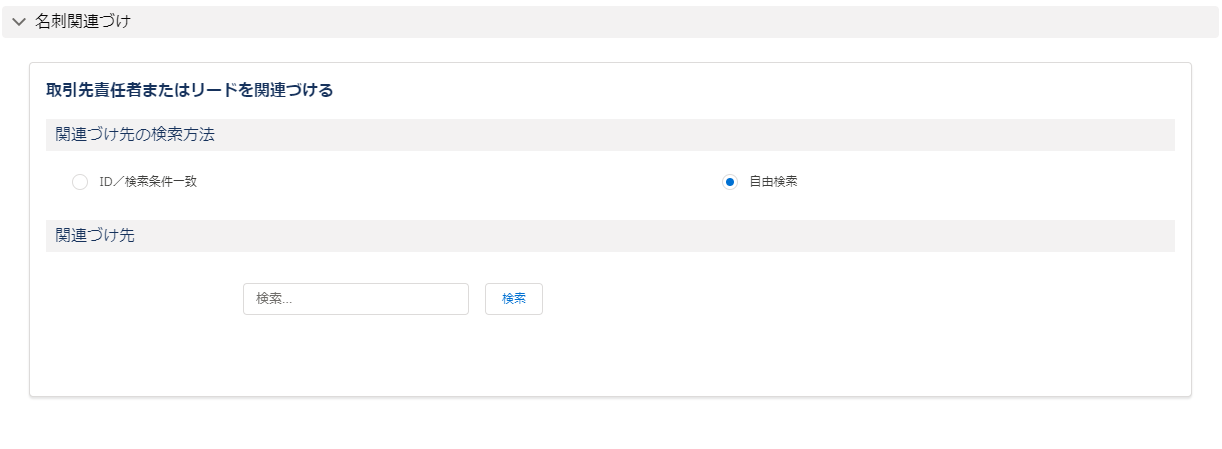Image resolution: width=1222 pixels, height=449 pixels.
Task: Click the 関連づけ先 label text
Action: (96, 236)
